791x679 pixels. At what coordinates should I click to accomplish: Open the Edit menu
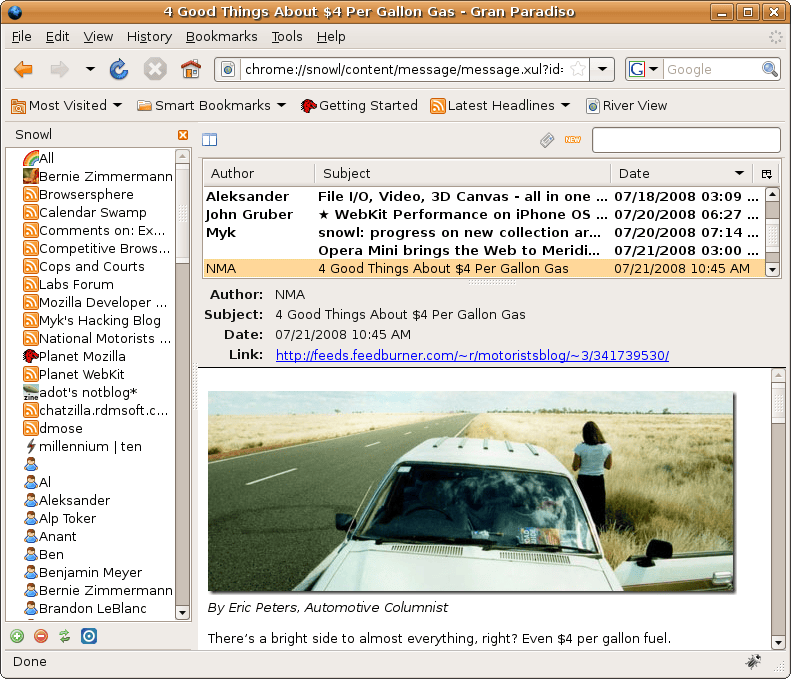point(57,37)
